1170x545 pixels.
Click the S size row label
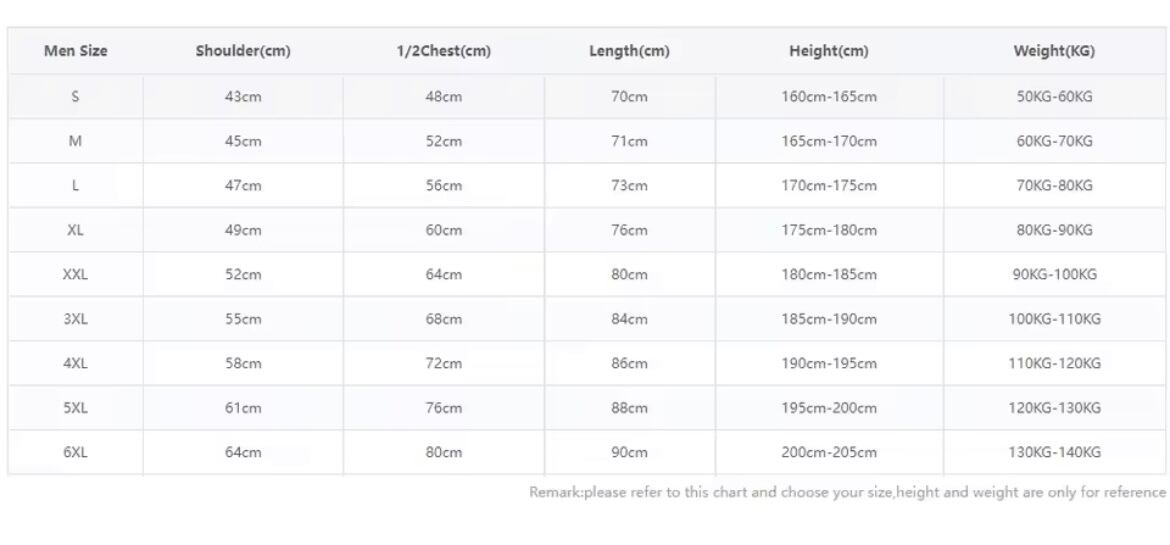coord(75,97)
